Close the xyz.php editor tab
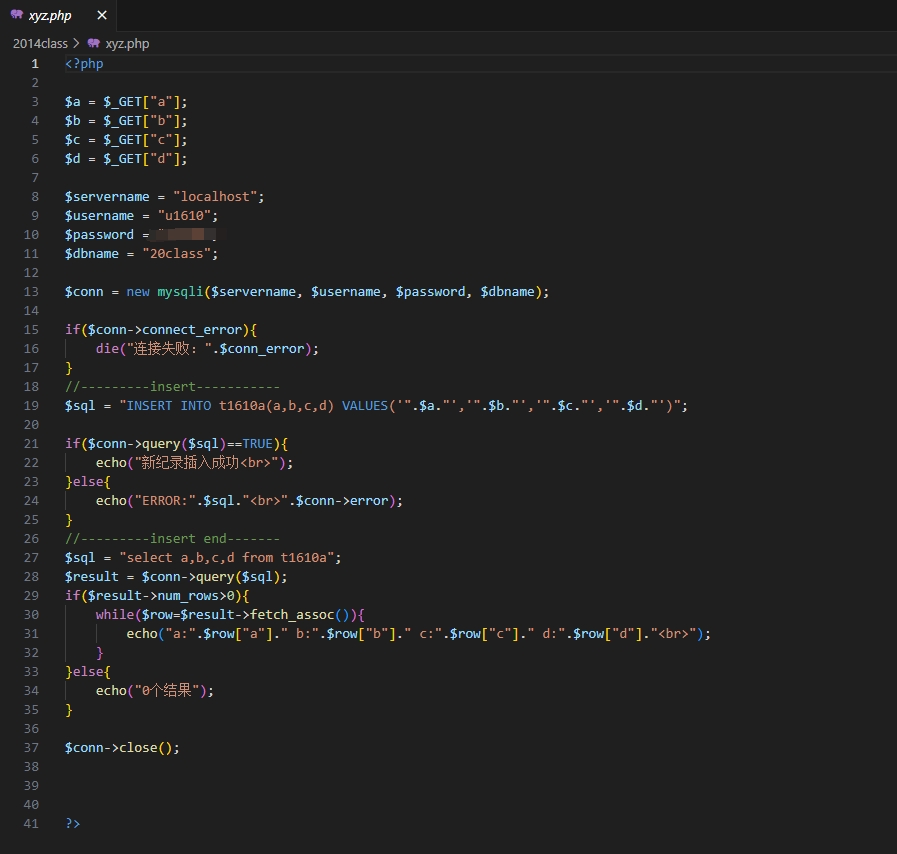Screen dimensions: 897x854 pyautogui.click(x=101, y=16)
